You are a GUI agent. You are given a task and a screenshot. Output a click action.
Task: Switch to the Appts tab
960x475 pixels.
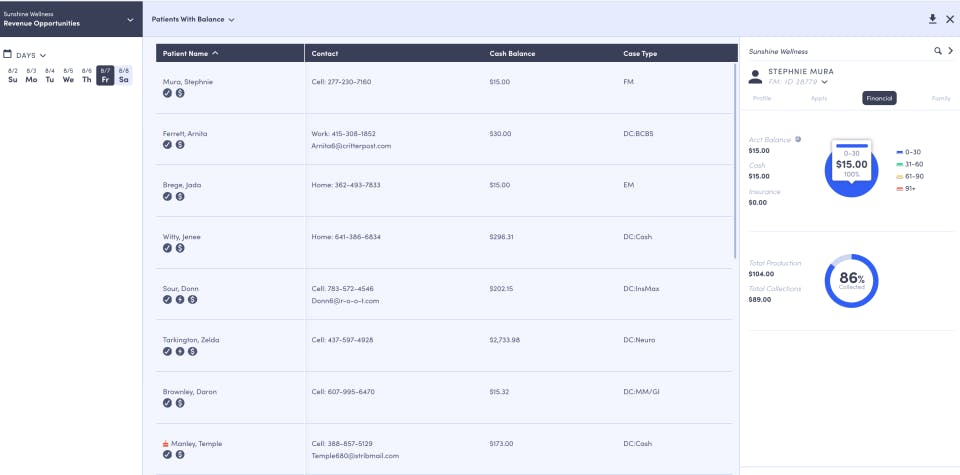point(819,99)
